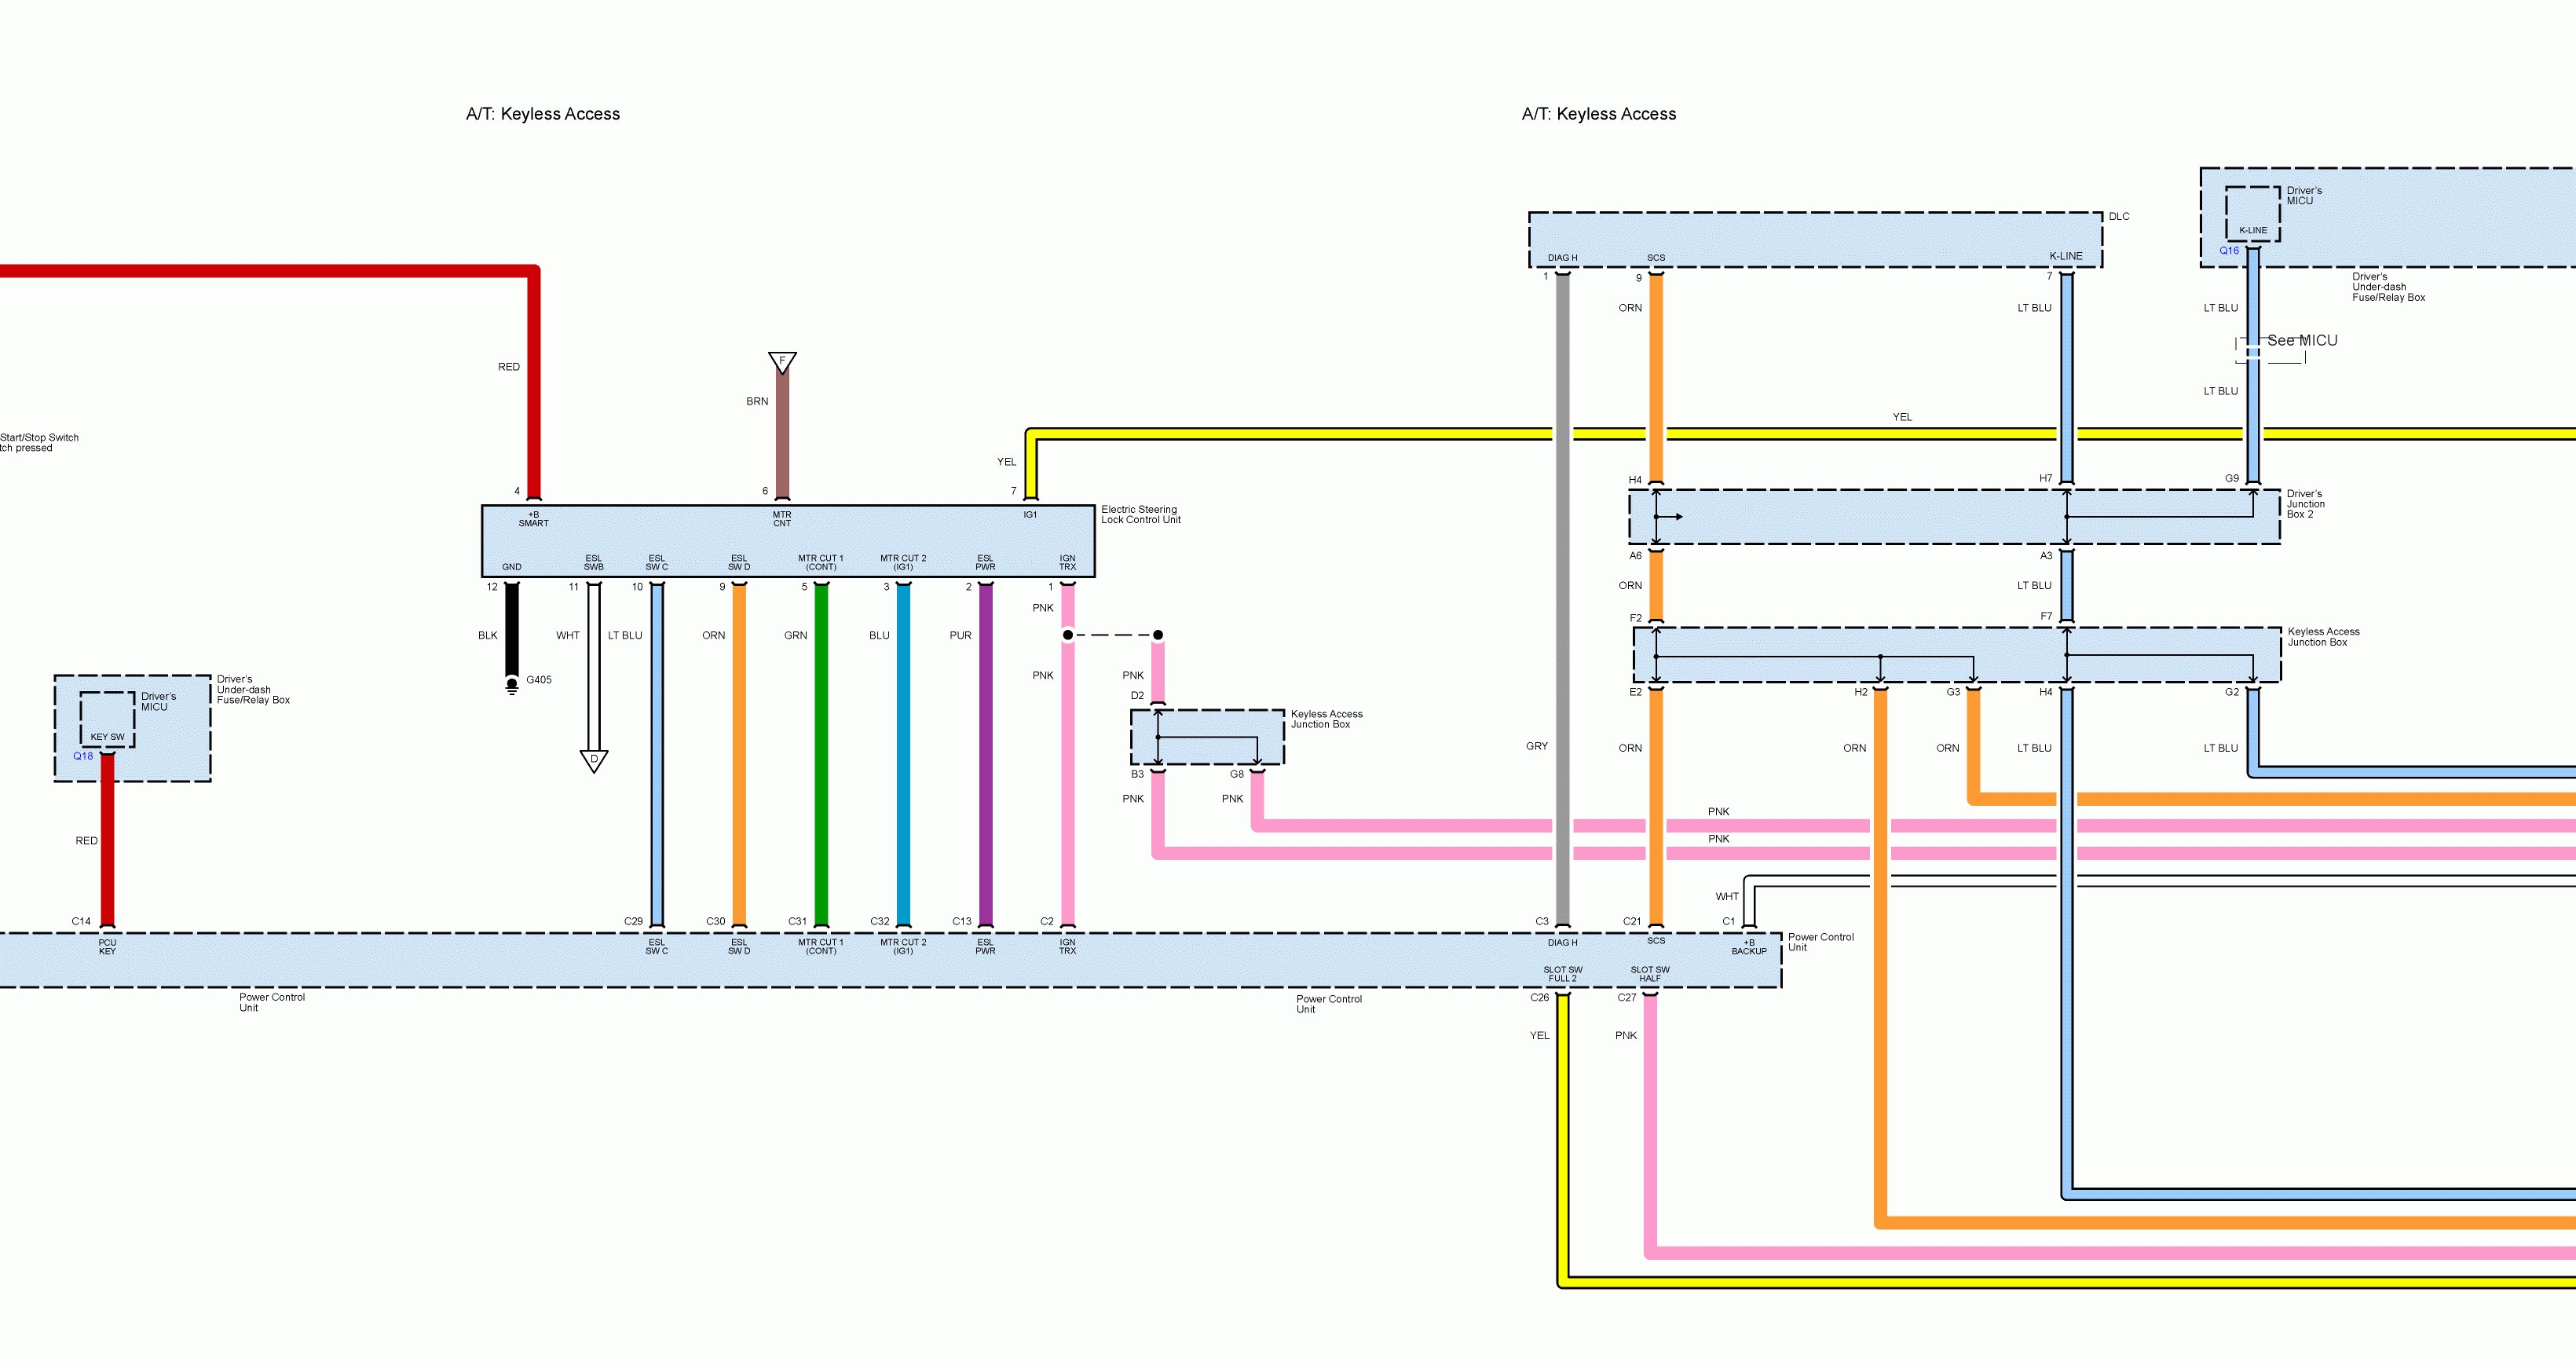This screenshot has height=1369, width=2576.
Task: Click the SLOT SW HALF terminal C27
Action: pos(1650,974)
